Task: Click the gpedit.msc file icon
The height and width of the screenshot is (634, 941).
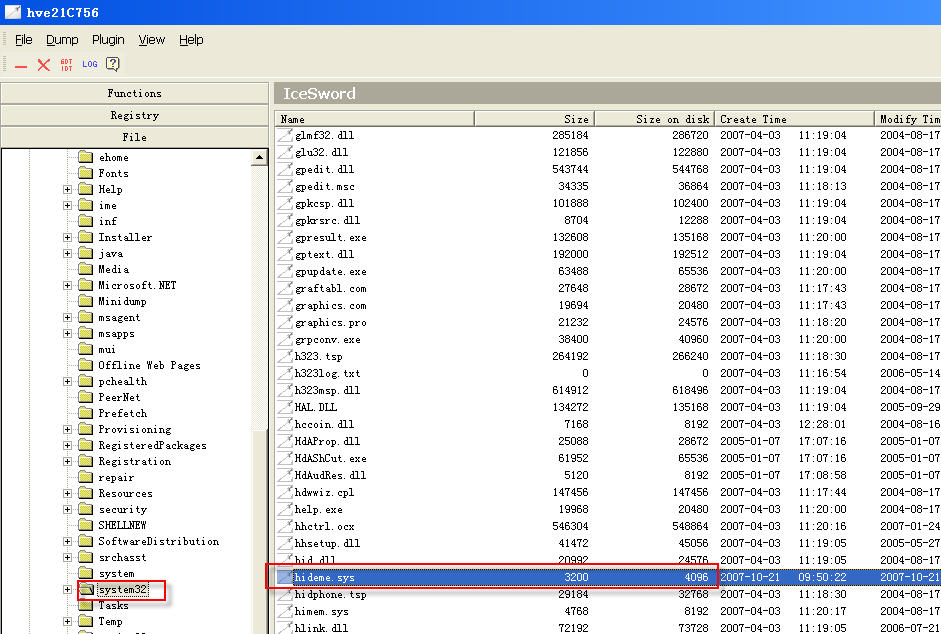Action: pos(285,186)
